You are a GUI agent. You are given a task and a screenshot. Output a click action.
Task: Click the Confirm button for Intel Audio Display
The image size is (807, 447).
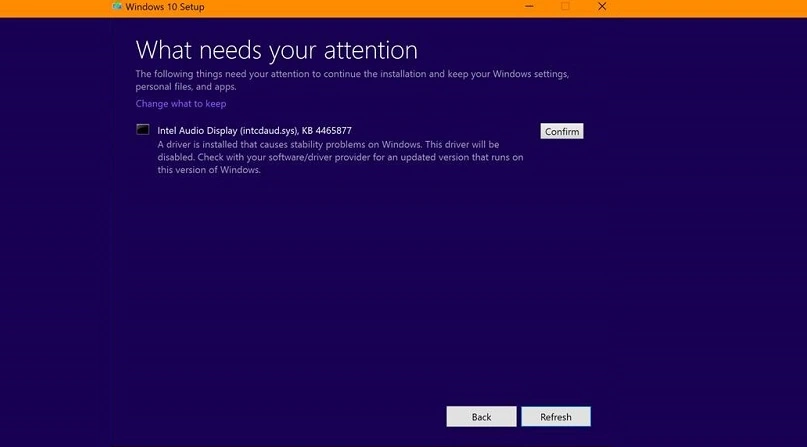(562, 131)
